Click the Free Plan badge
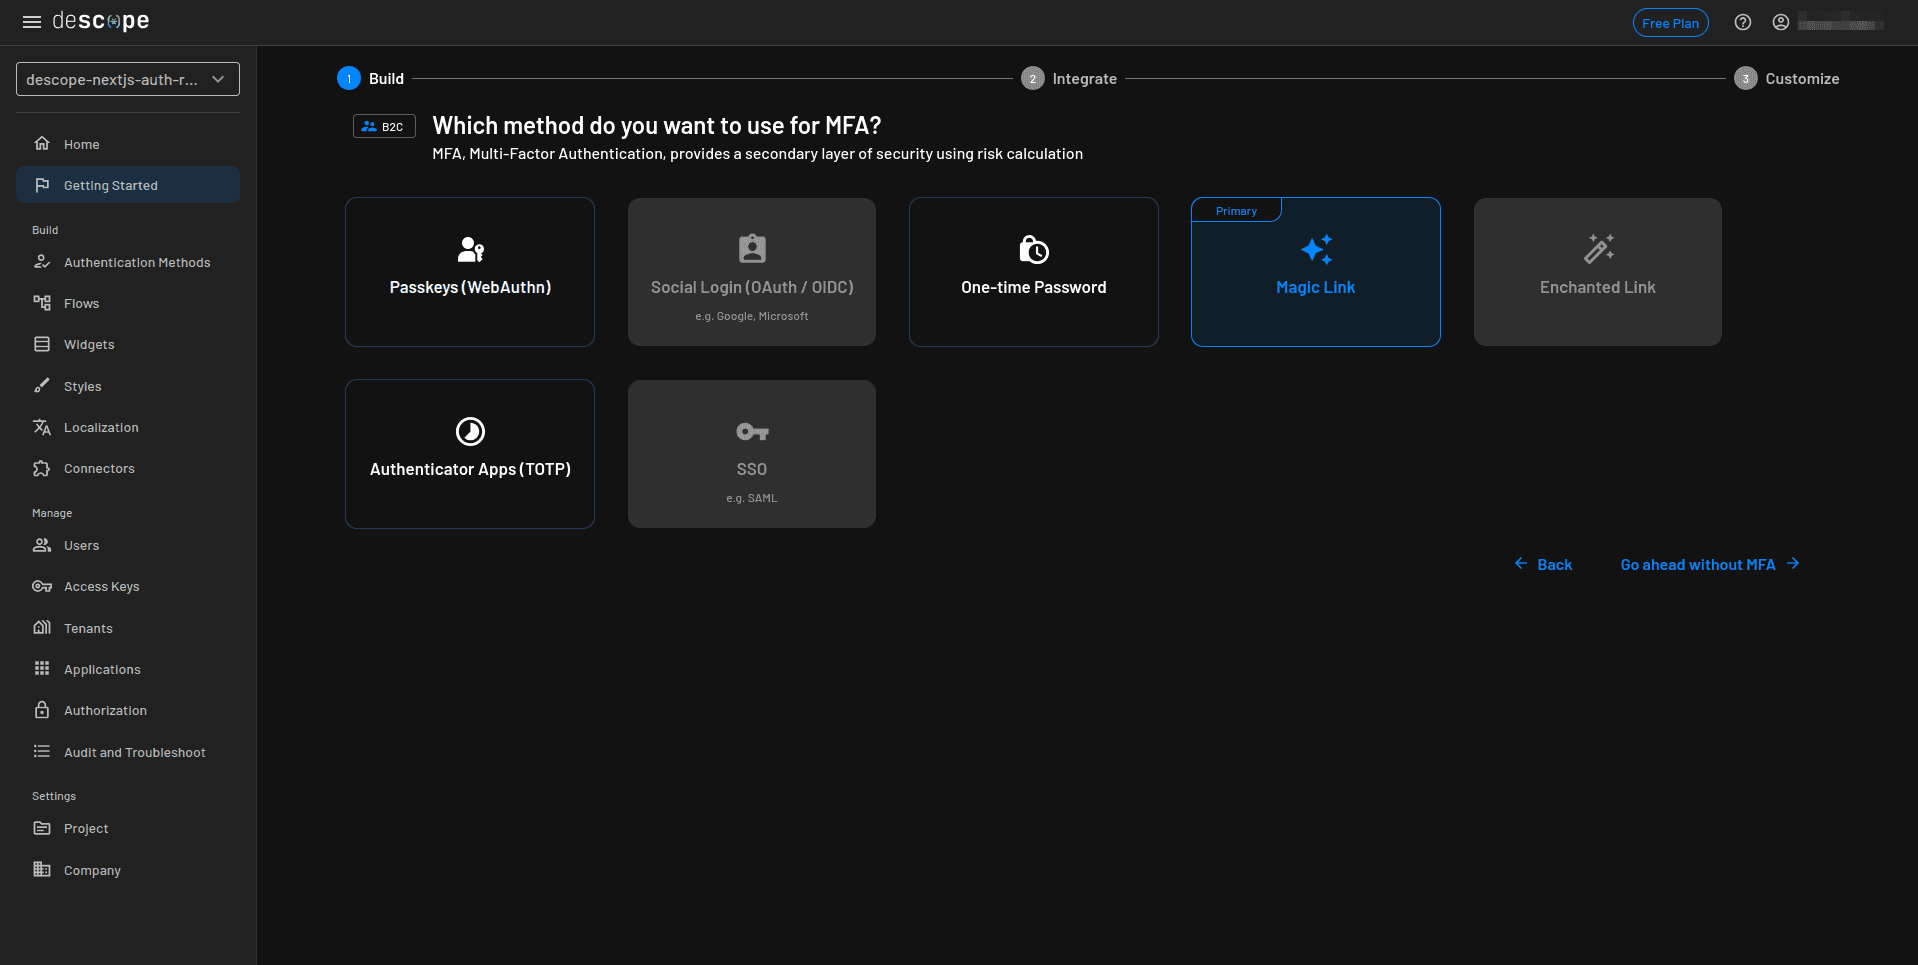The height and width of the screenshot is (965, 1918). (1670, 23)
